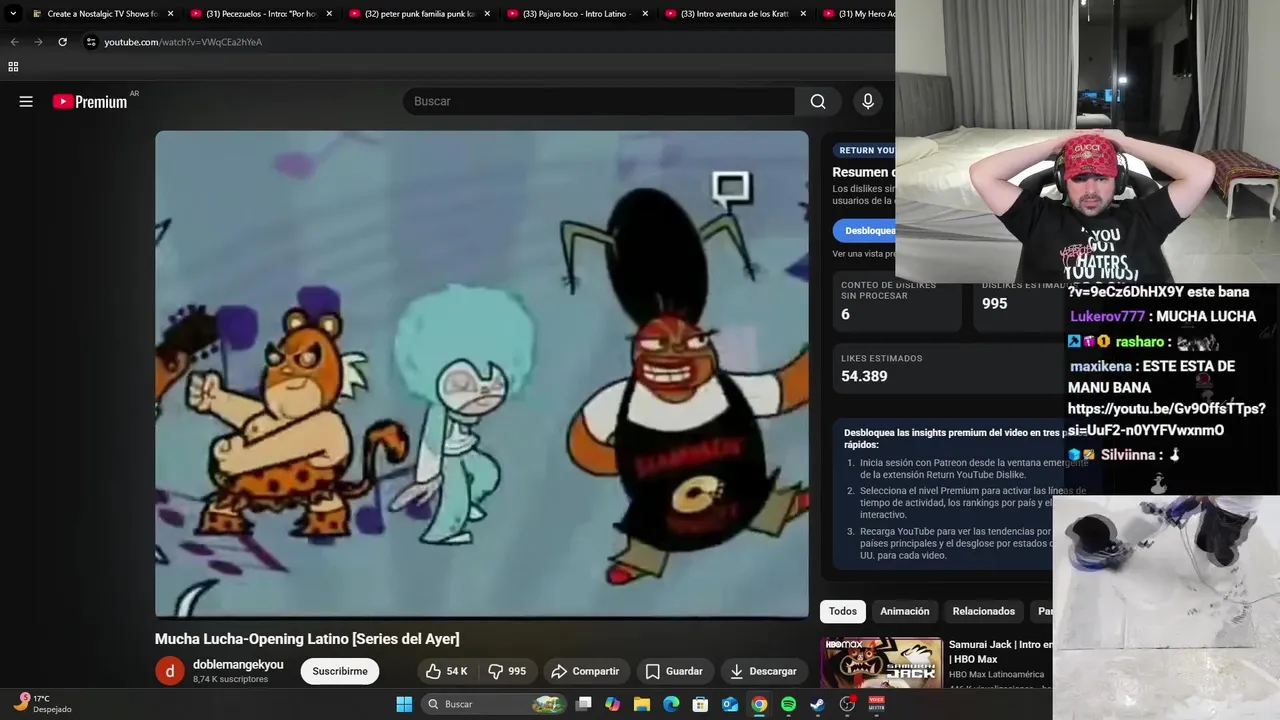Open Task View from taskbar

pyautogui.click(x=584, y=704)
